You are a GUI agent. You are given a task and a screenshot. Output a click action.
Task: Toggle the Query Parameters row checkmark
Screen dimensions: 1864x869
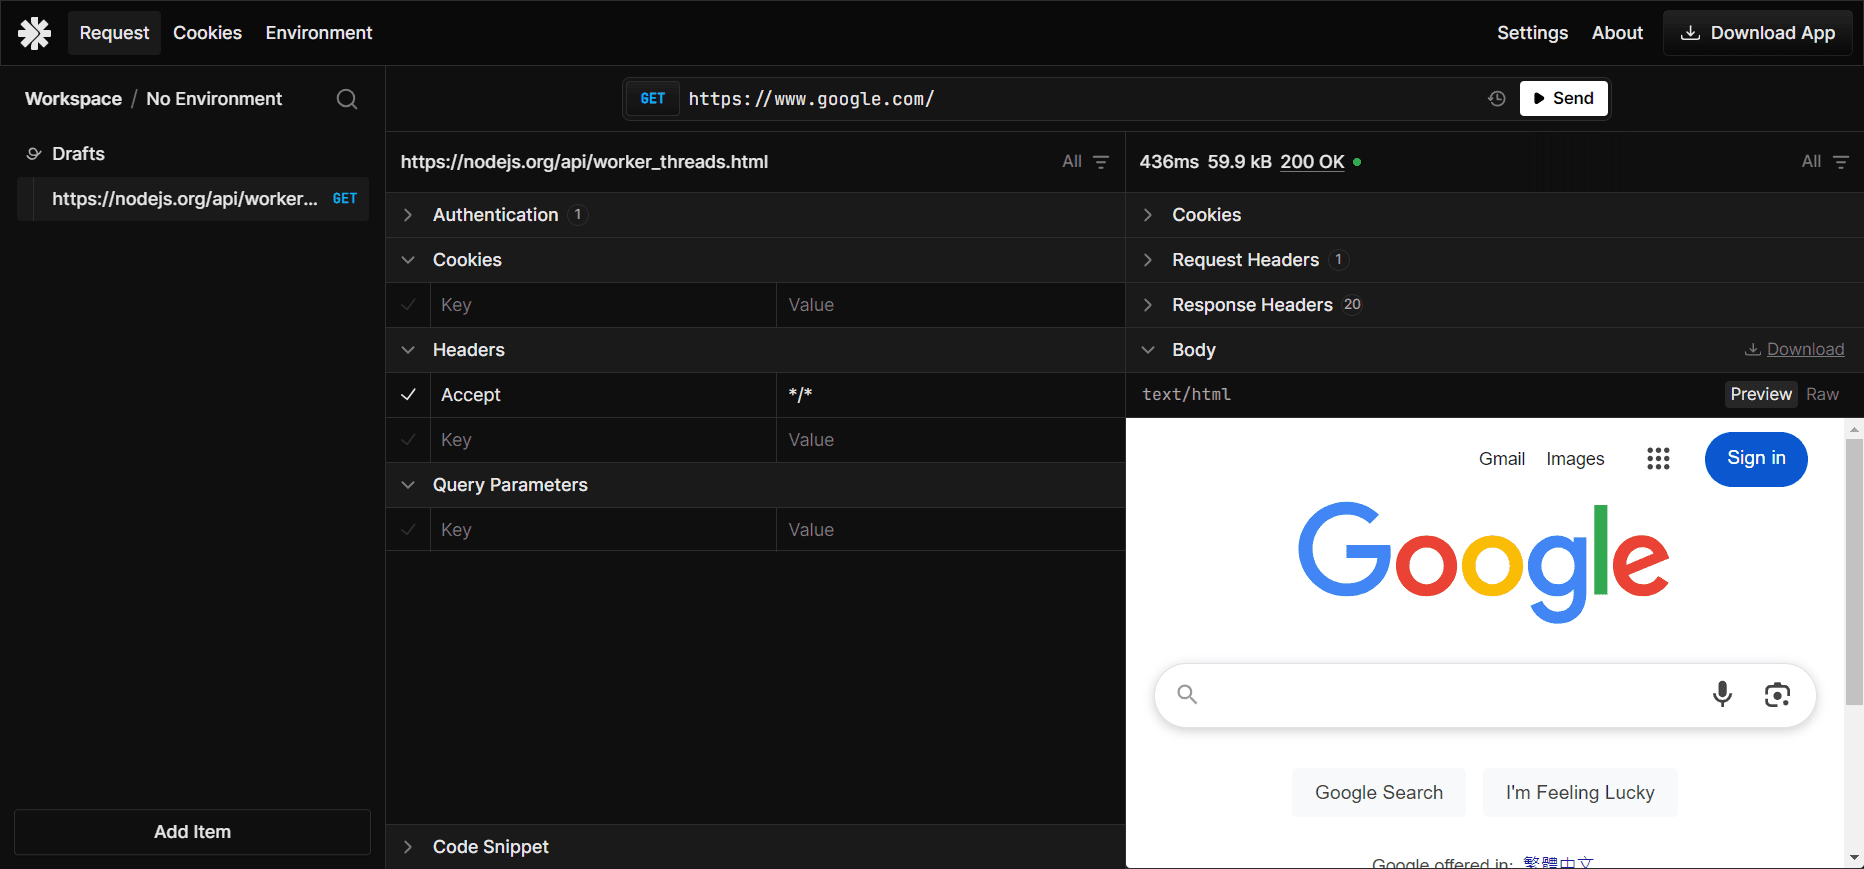[408, 530]
